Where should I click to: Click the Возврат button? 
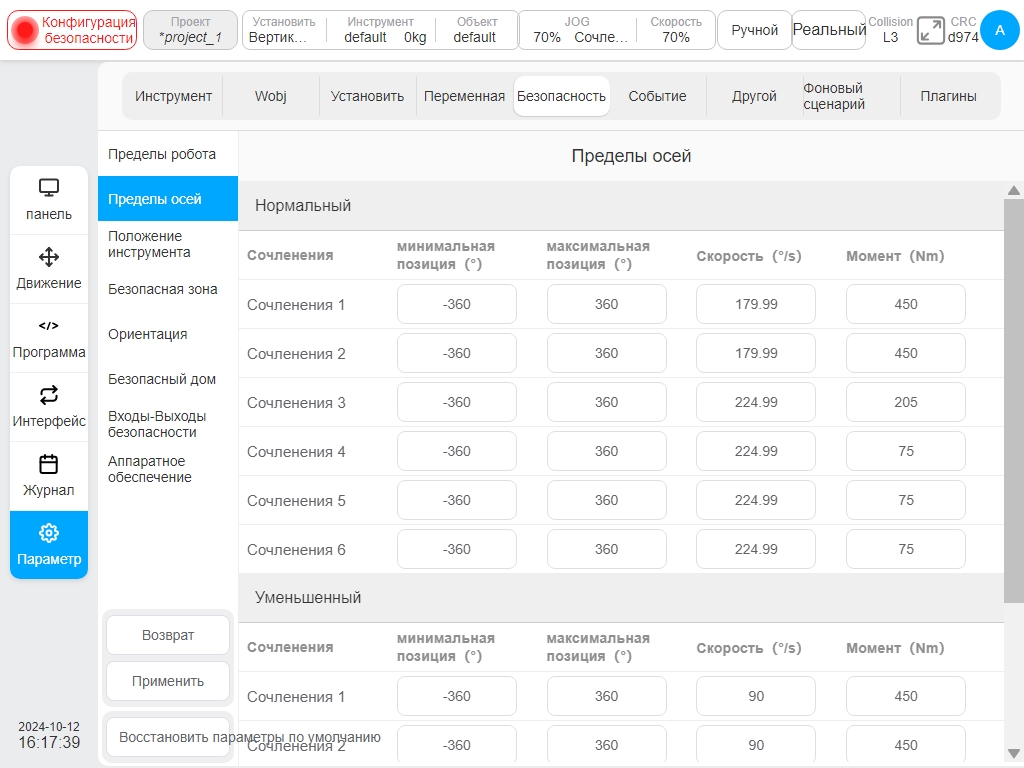point(168,635)
